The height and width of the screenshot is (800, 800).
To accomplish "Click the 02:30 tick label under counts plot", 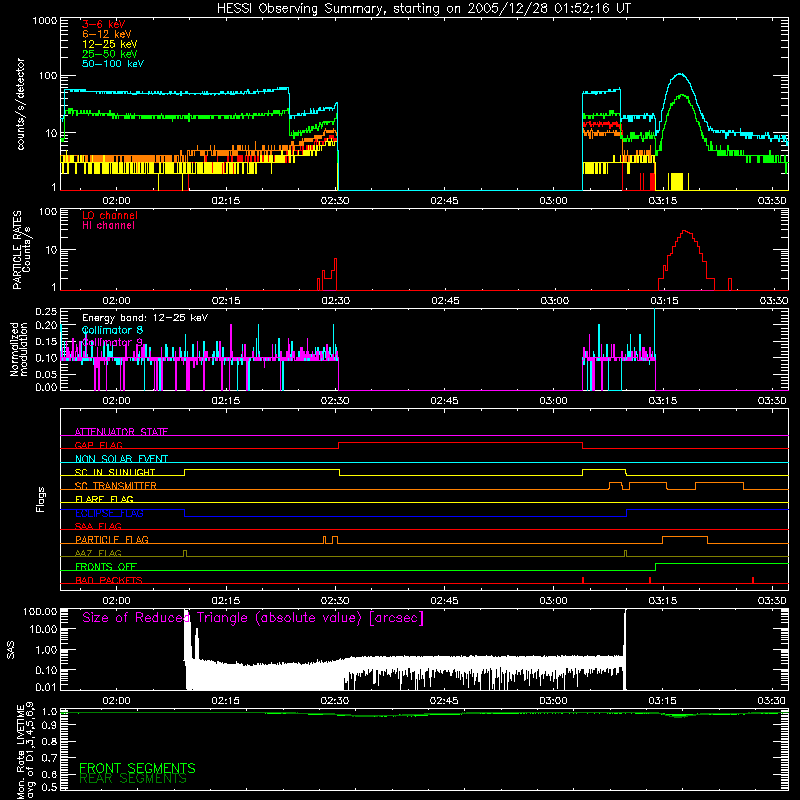I will click(335, 201).
